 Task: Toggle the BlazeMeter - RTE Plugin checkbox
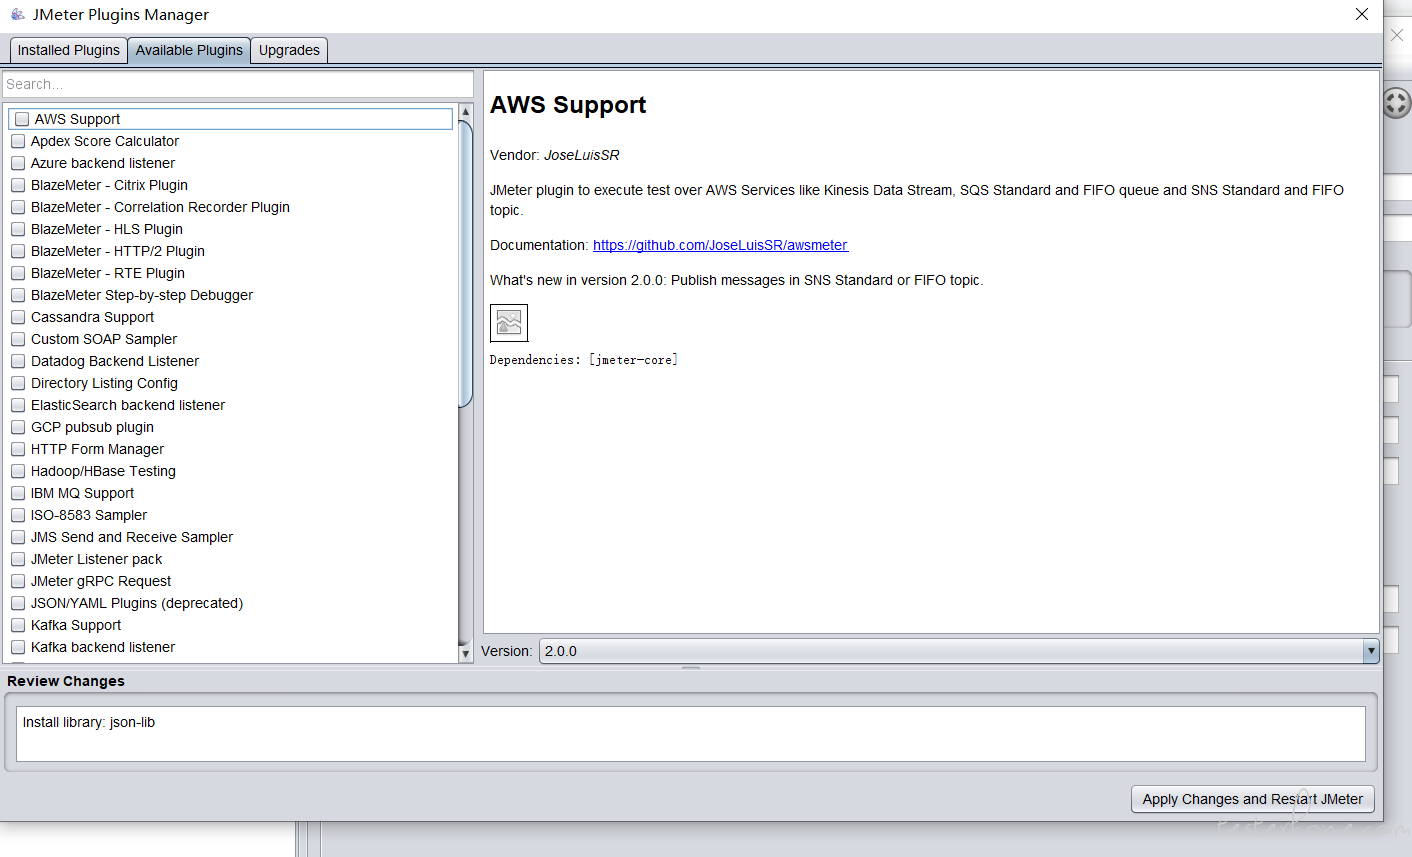pos(18,273)
